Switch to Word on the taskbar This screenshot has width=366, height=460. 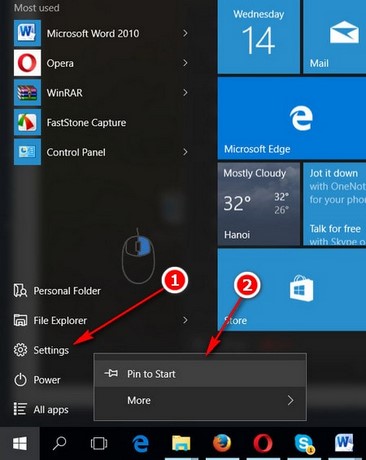[344, 443]
